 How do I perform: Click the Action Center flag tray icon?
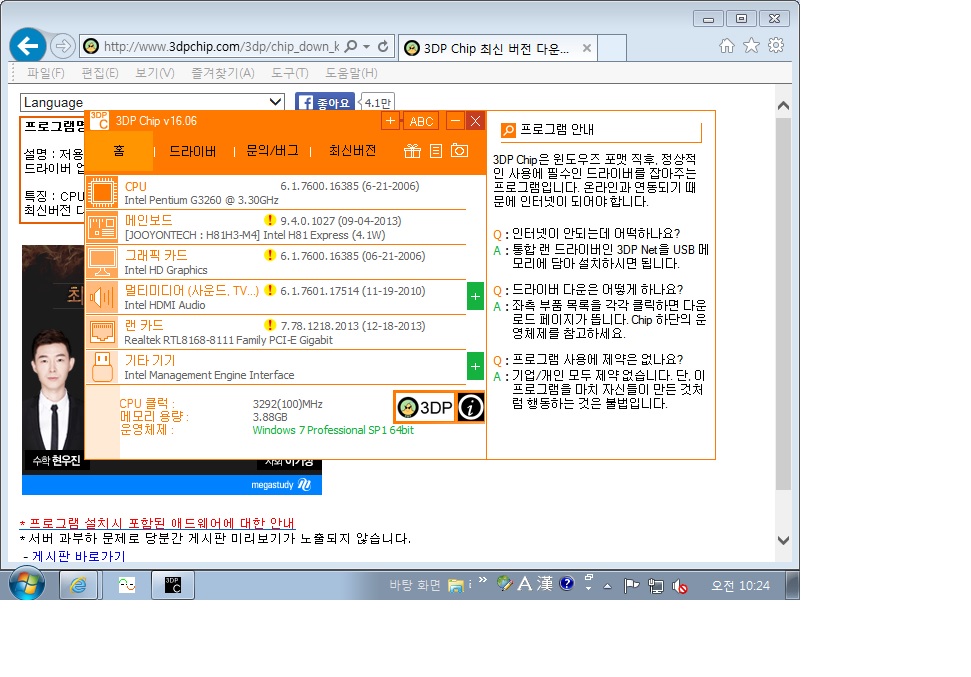tap(631, 585)
